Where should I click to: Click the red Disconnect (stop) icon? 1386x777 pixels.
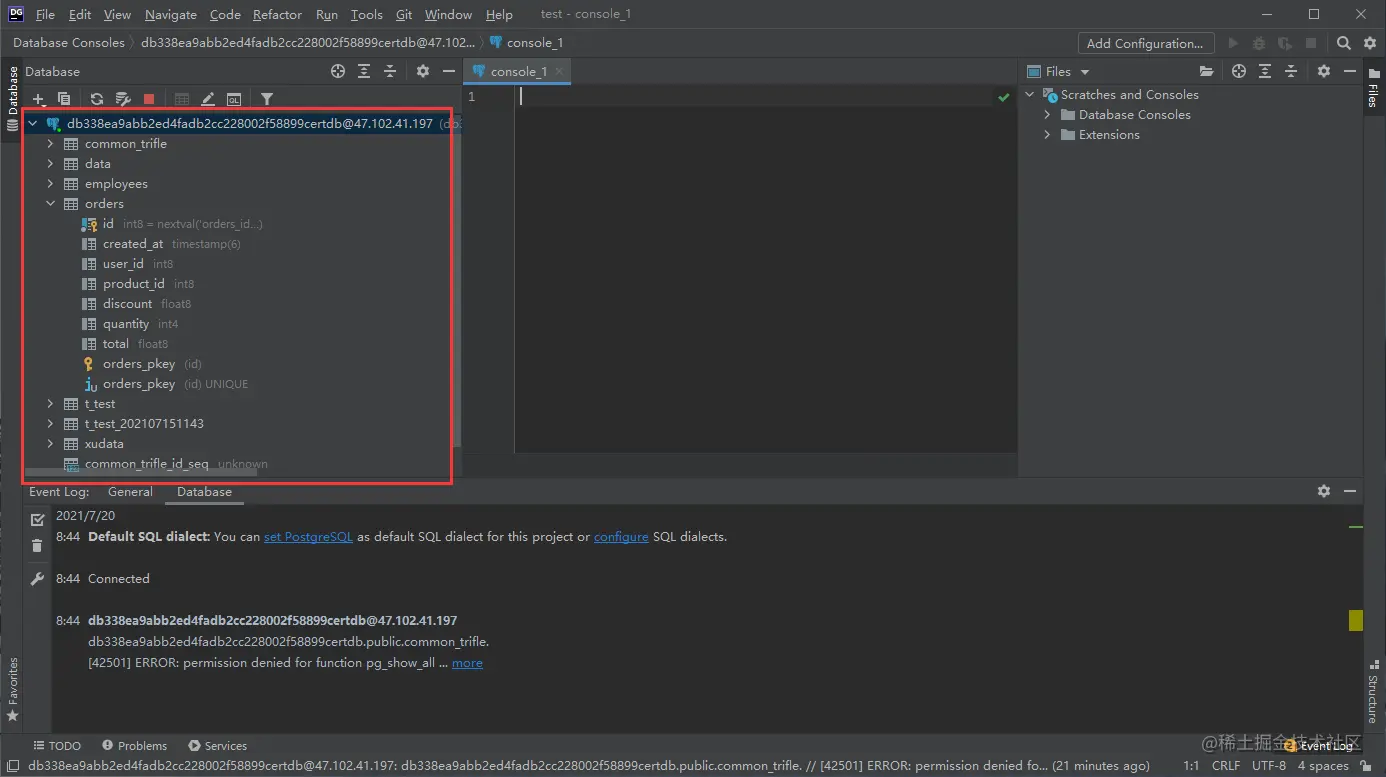pyautogui.click(x=149, y=99)
